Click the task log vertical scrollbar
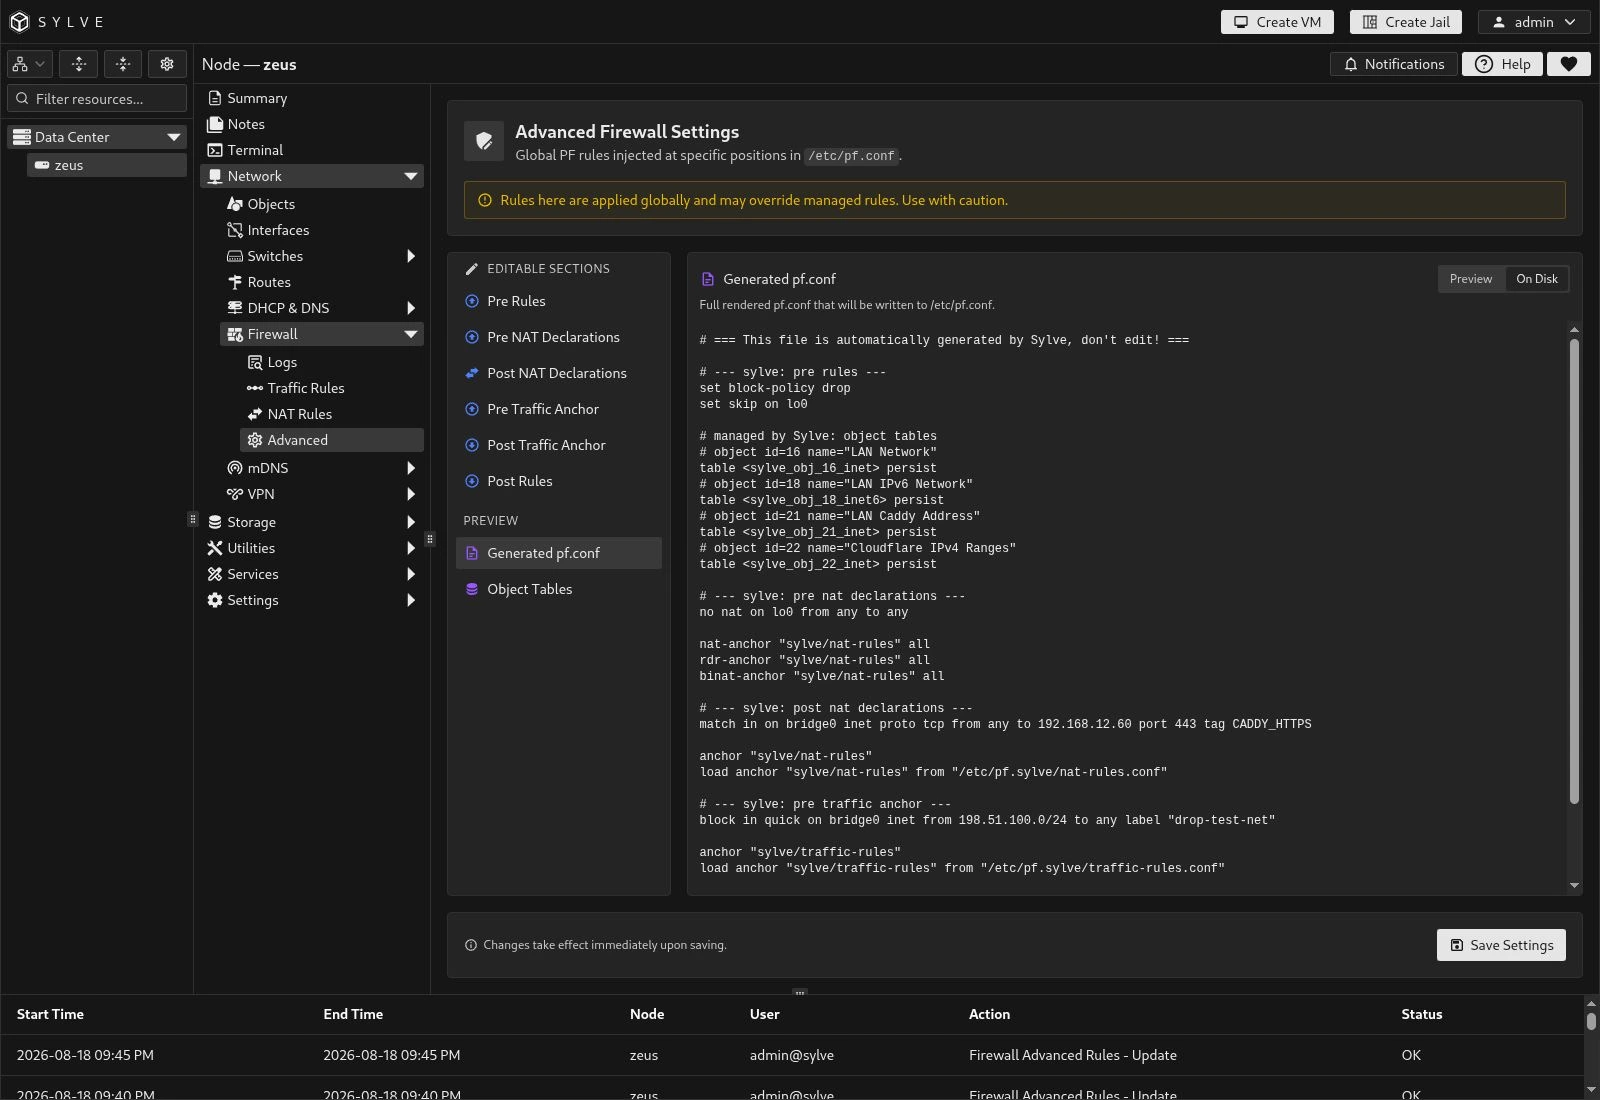Screen dimensions: 1600x1100 click(x=1591, y=1020)
